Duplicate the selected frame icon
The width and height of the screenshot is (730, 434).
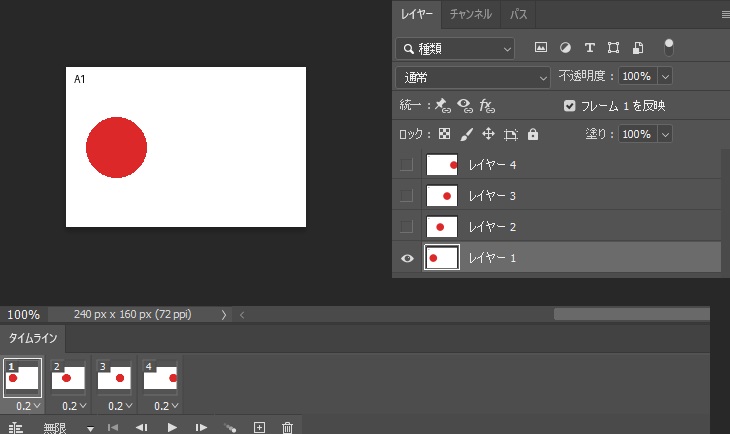coord(259,427)
